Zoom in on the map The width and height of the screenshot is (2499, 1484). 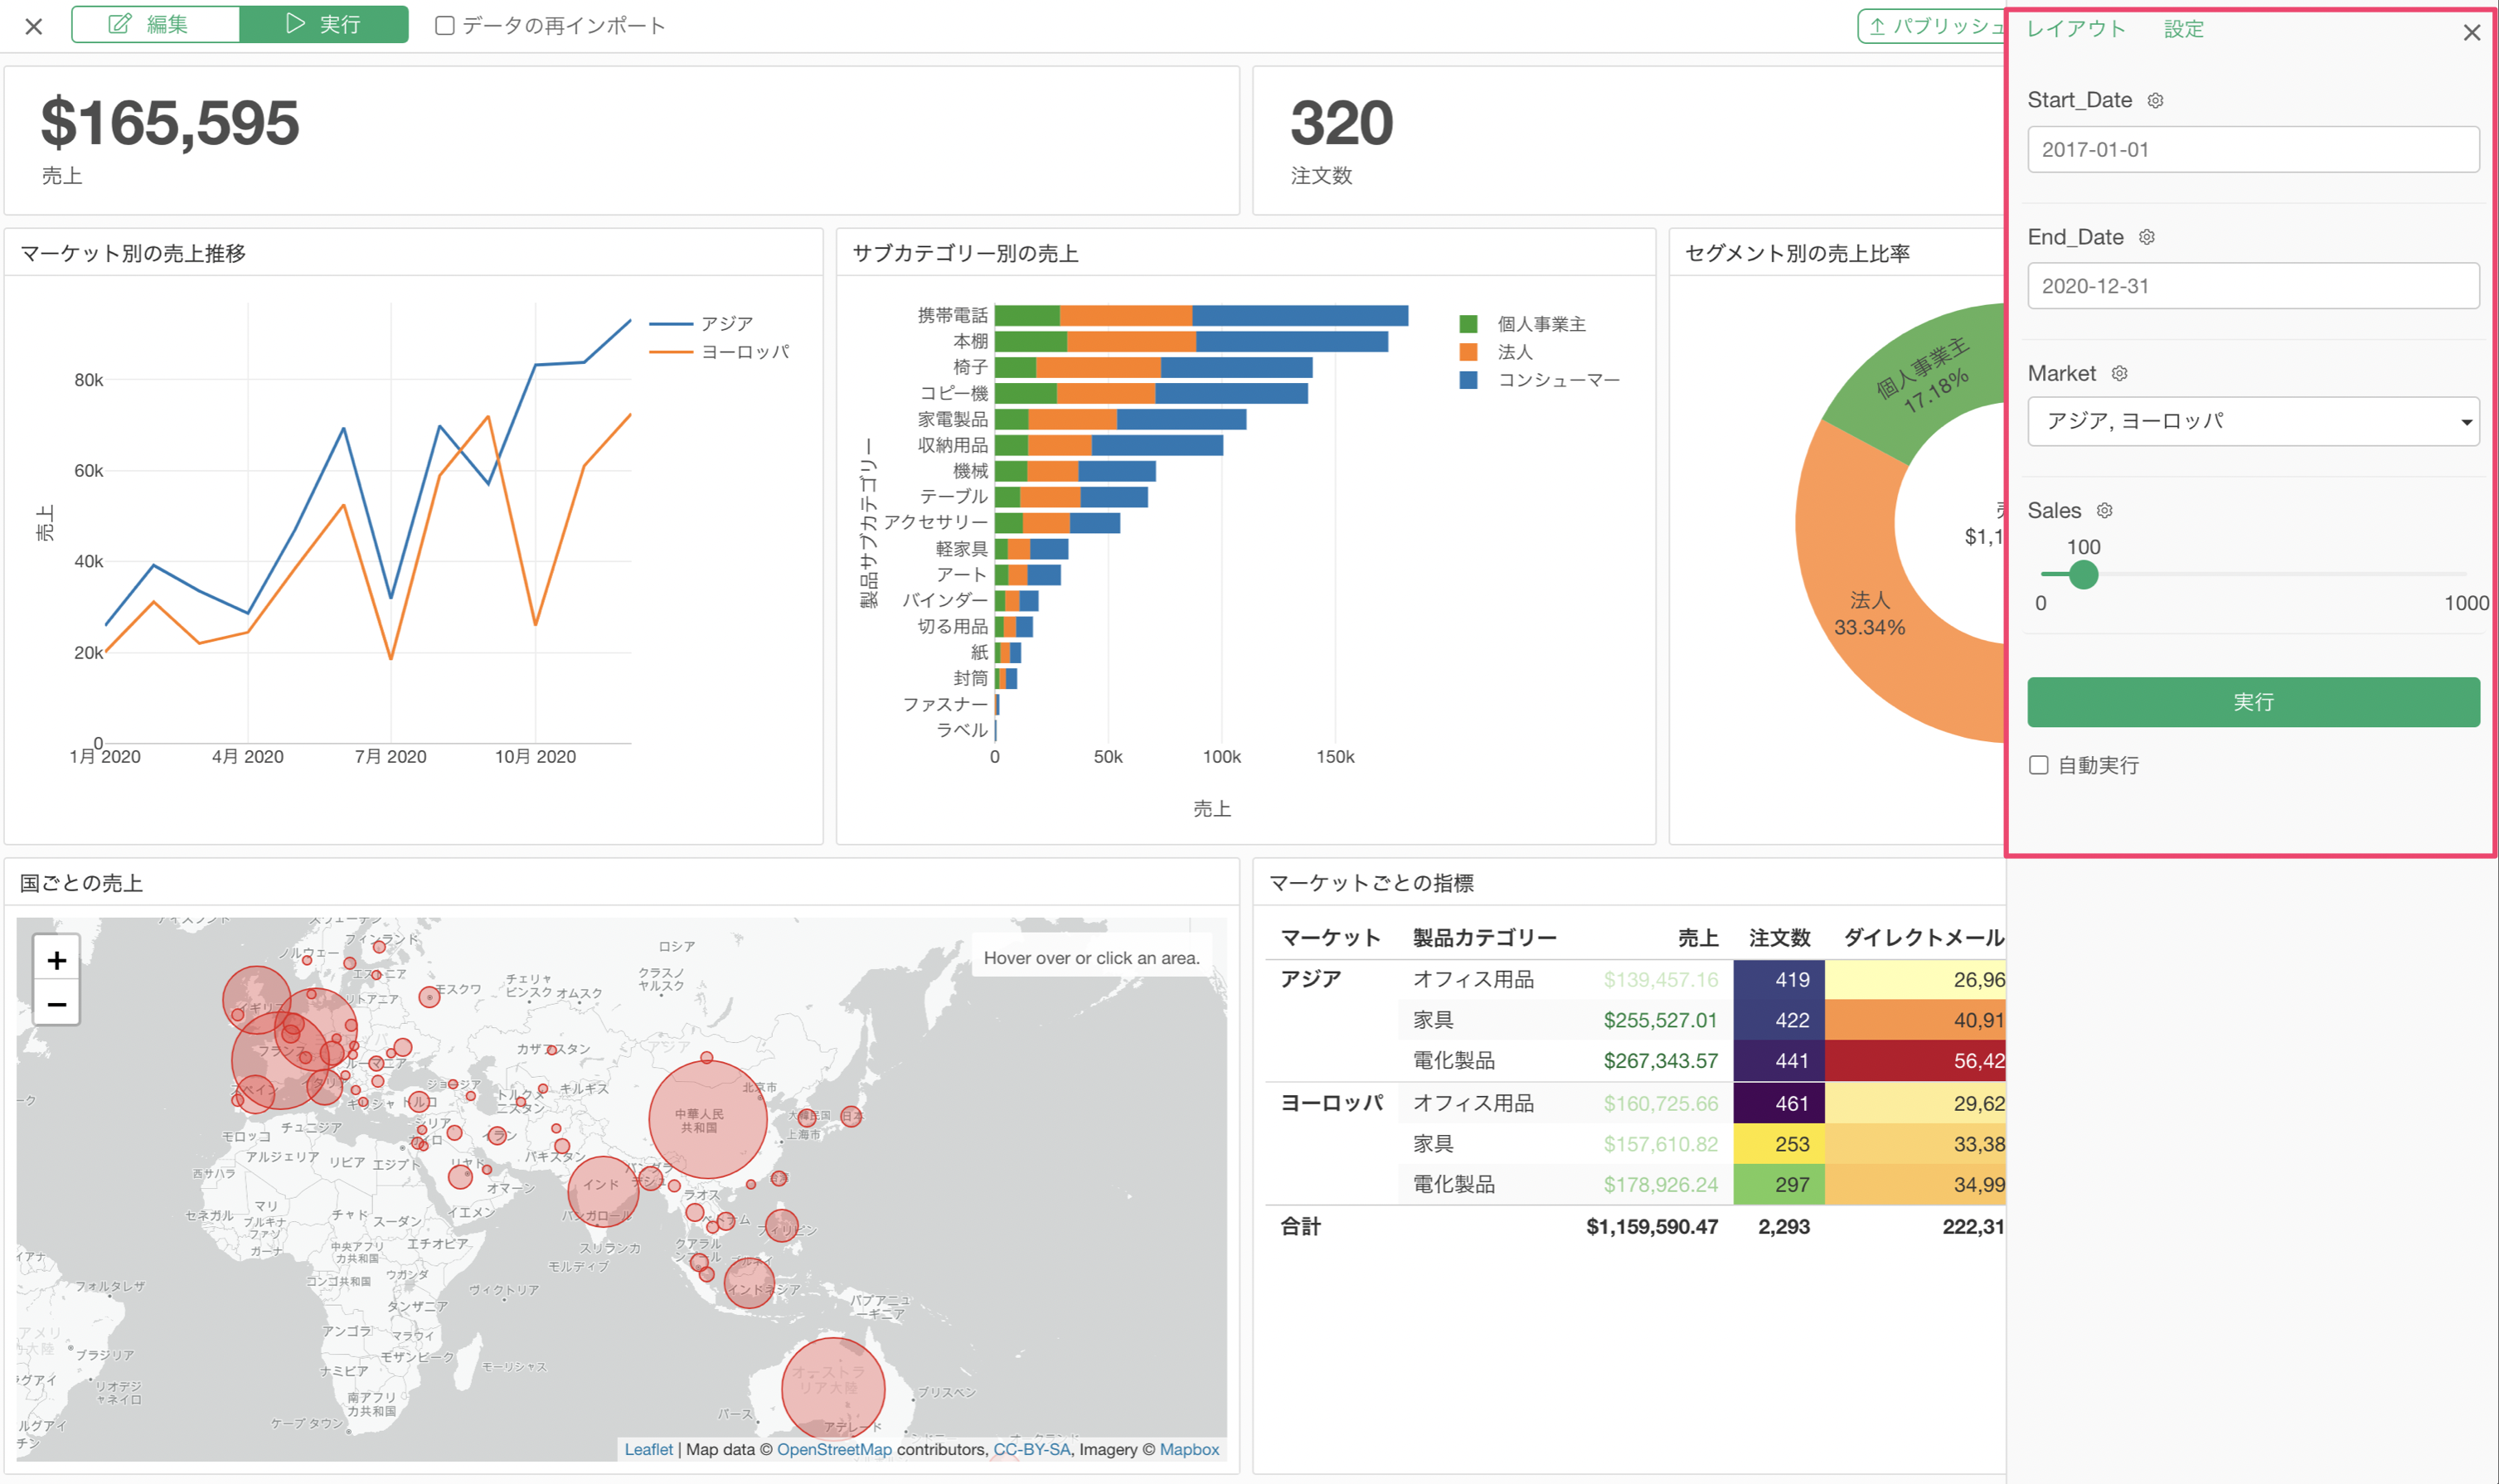(57, 960)
